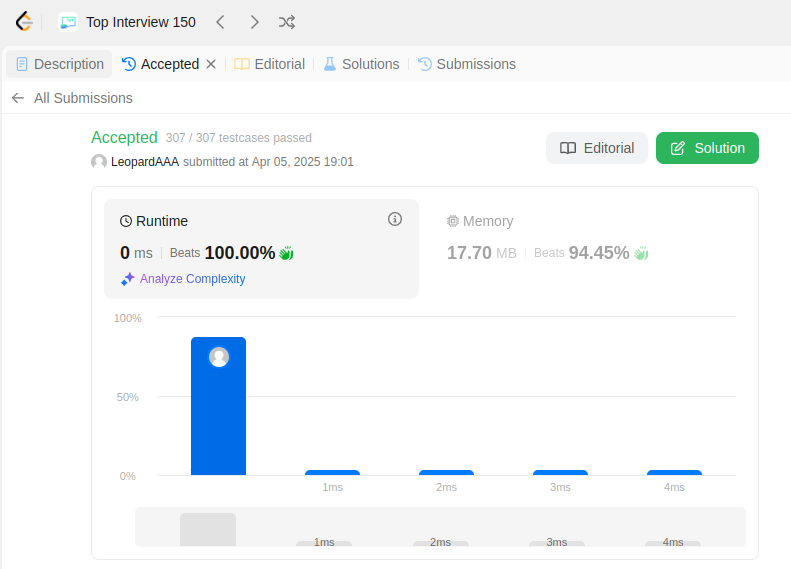This screenshot has width=791, height=569.
Task: Click the 3ms bar in the runtime chart
Action: point(560,473)
